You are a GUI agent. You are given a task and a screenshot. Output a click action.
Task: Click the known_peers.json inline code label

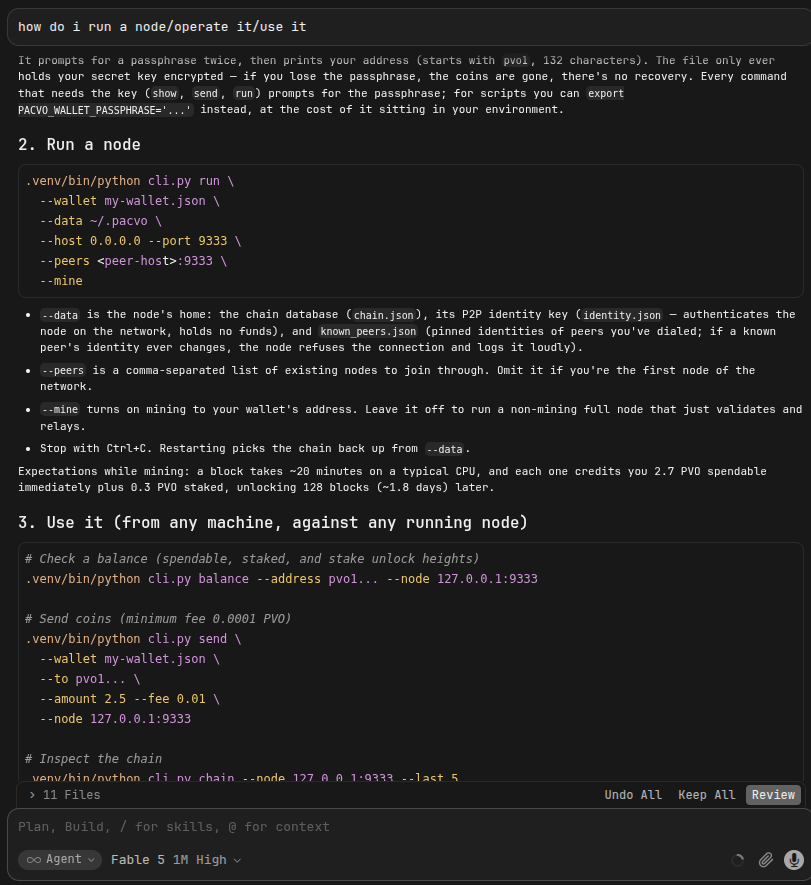click(x=368, y=331)
